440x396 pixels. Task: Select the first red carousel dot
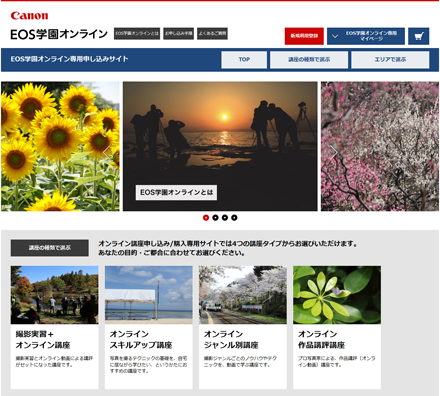pos(206,218)
